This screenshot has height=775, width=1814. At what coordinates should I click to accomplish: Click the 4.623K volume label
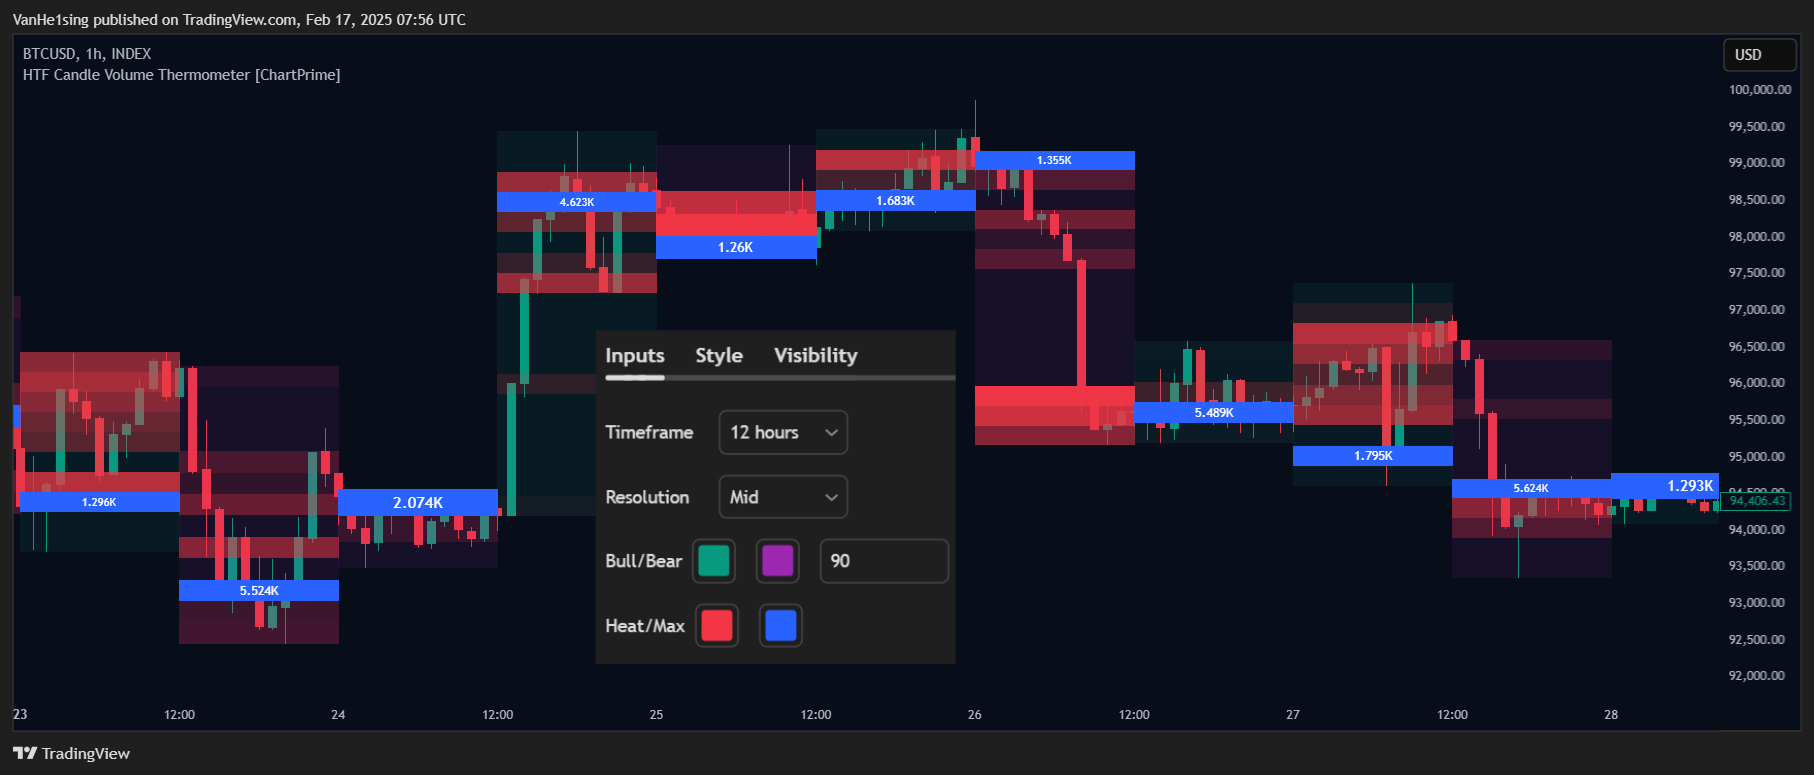[x=577, y=202]
